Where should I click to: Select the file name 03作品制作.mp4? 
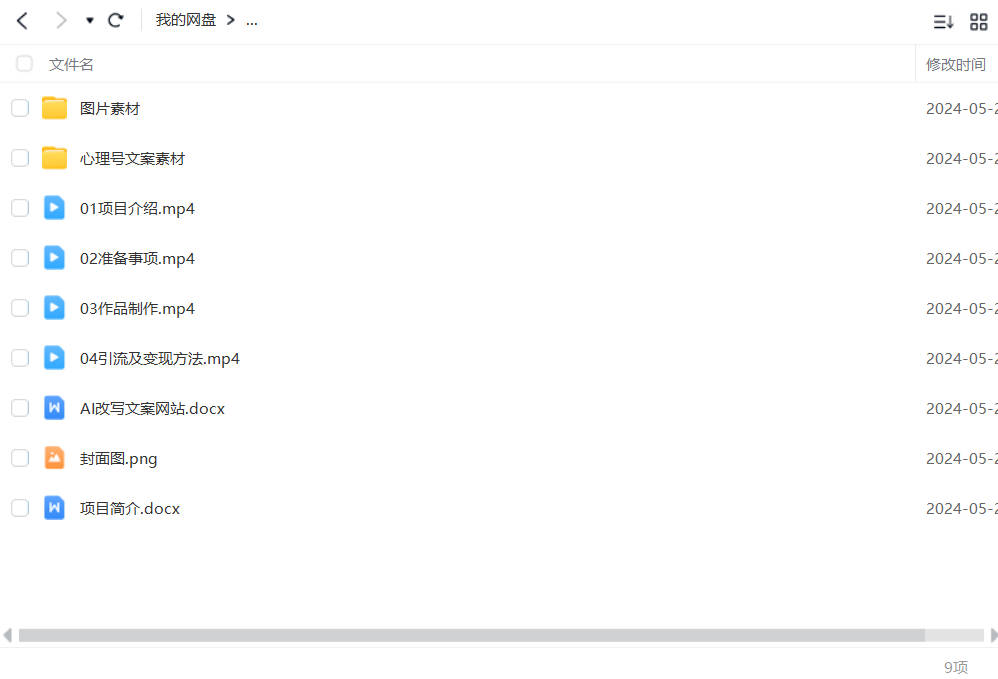point(137,309)
